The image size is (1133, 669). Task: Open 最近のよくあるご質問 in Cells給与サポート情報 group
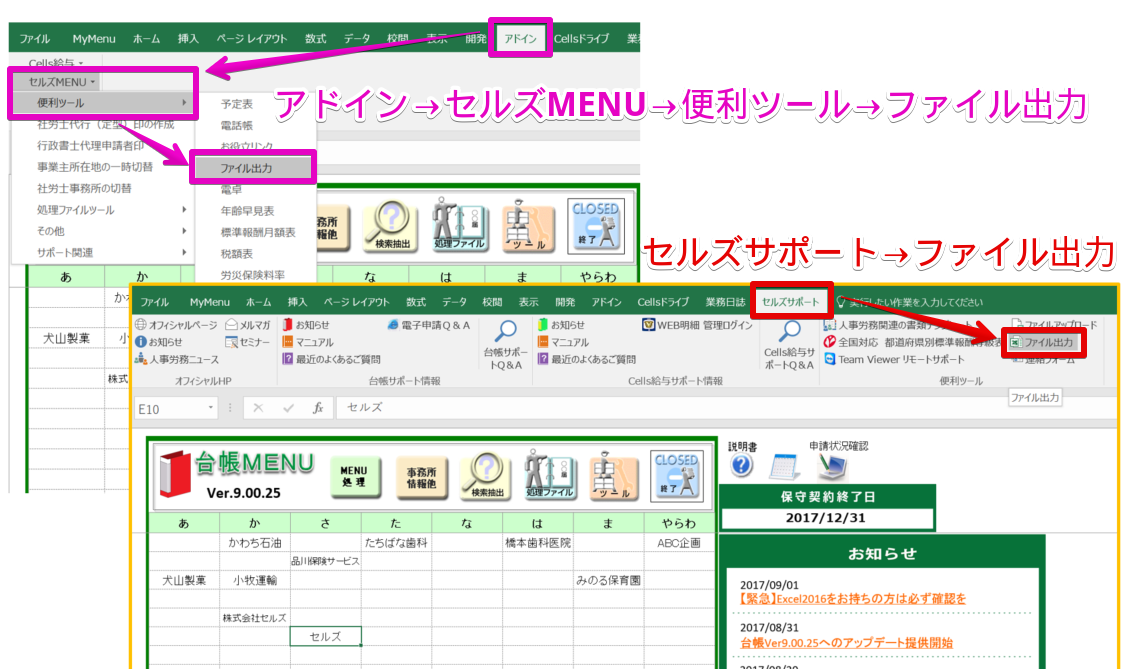tap(587, 359)
